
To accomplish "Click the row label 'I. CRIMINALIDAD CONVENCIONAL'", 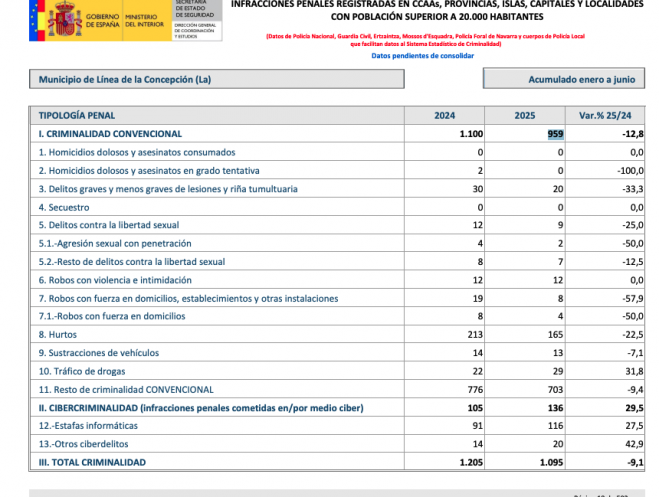I will click(x=110, y=134).
